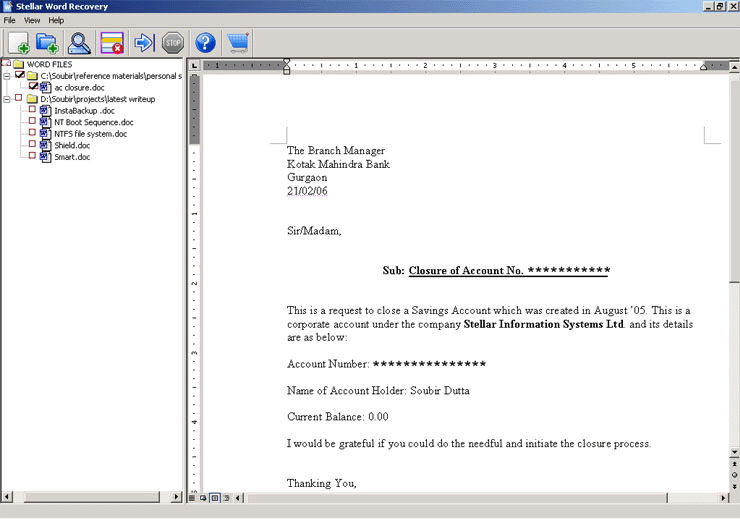Click 'Stellar Information Systems Ltd' bold text
Image resolution: width=740 pixels, height=519 pixels.
544,324
